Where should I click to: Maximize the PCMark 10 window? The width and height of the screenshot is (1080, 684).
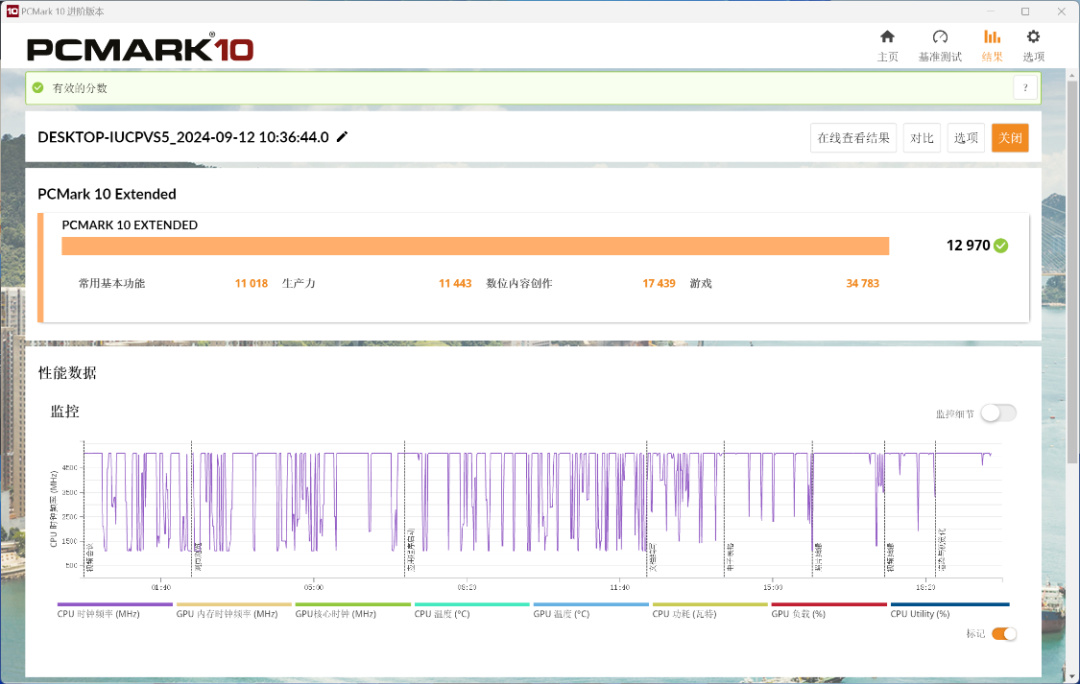pos(1025,11)
